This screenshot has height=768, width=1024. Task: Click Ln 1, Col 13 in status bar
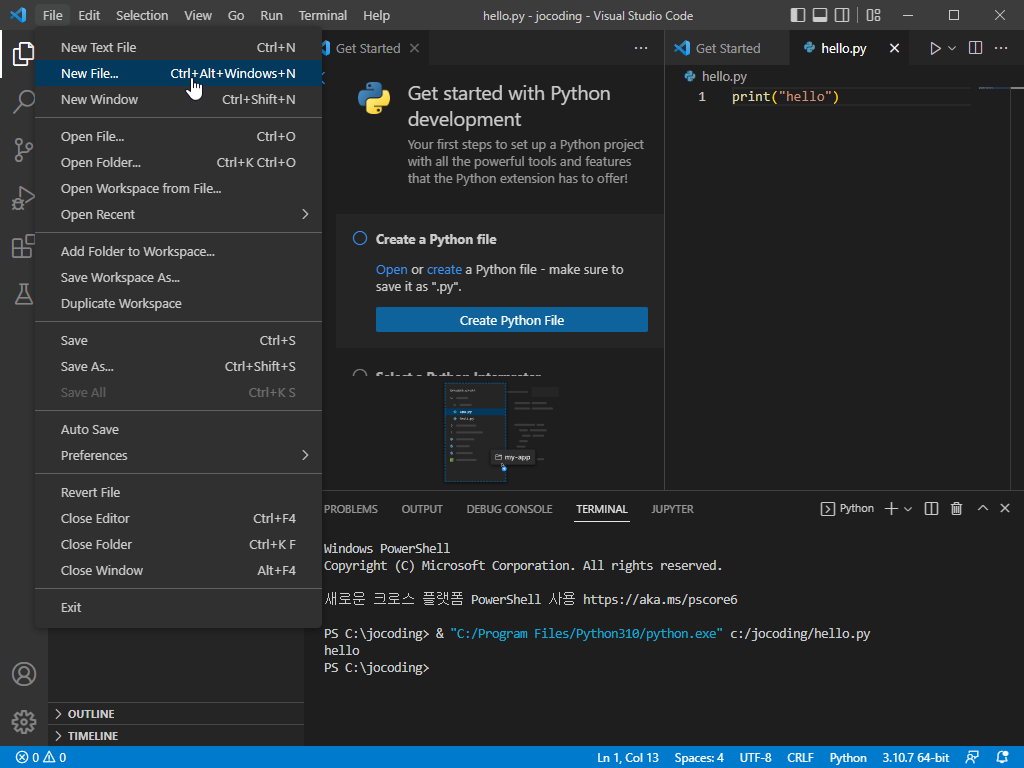(628, 758)
